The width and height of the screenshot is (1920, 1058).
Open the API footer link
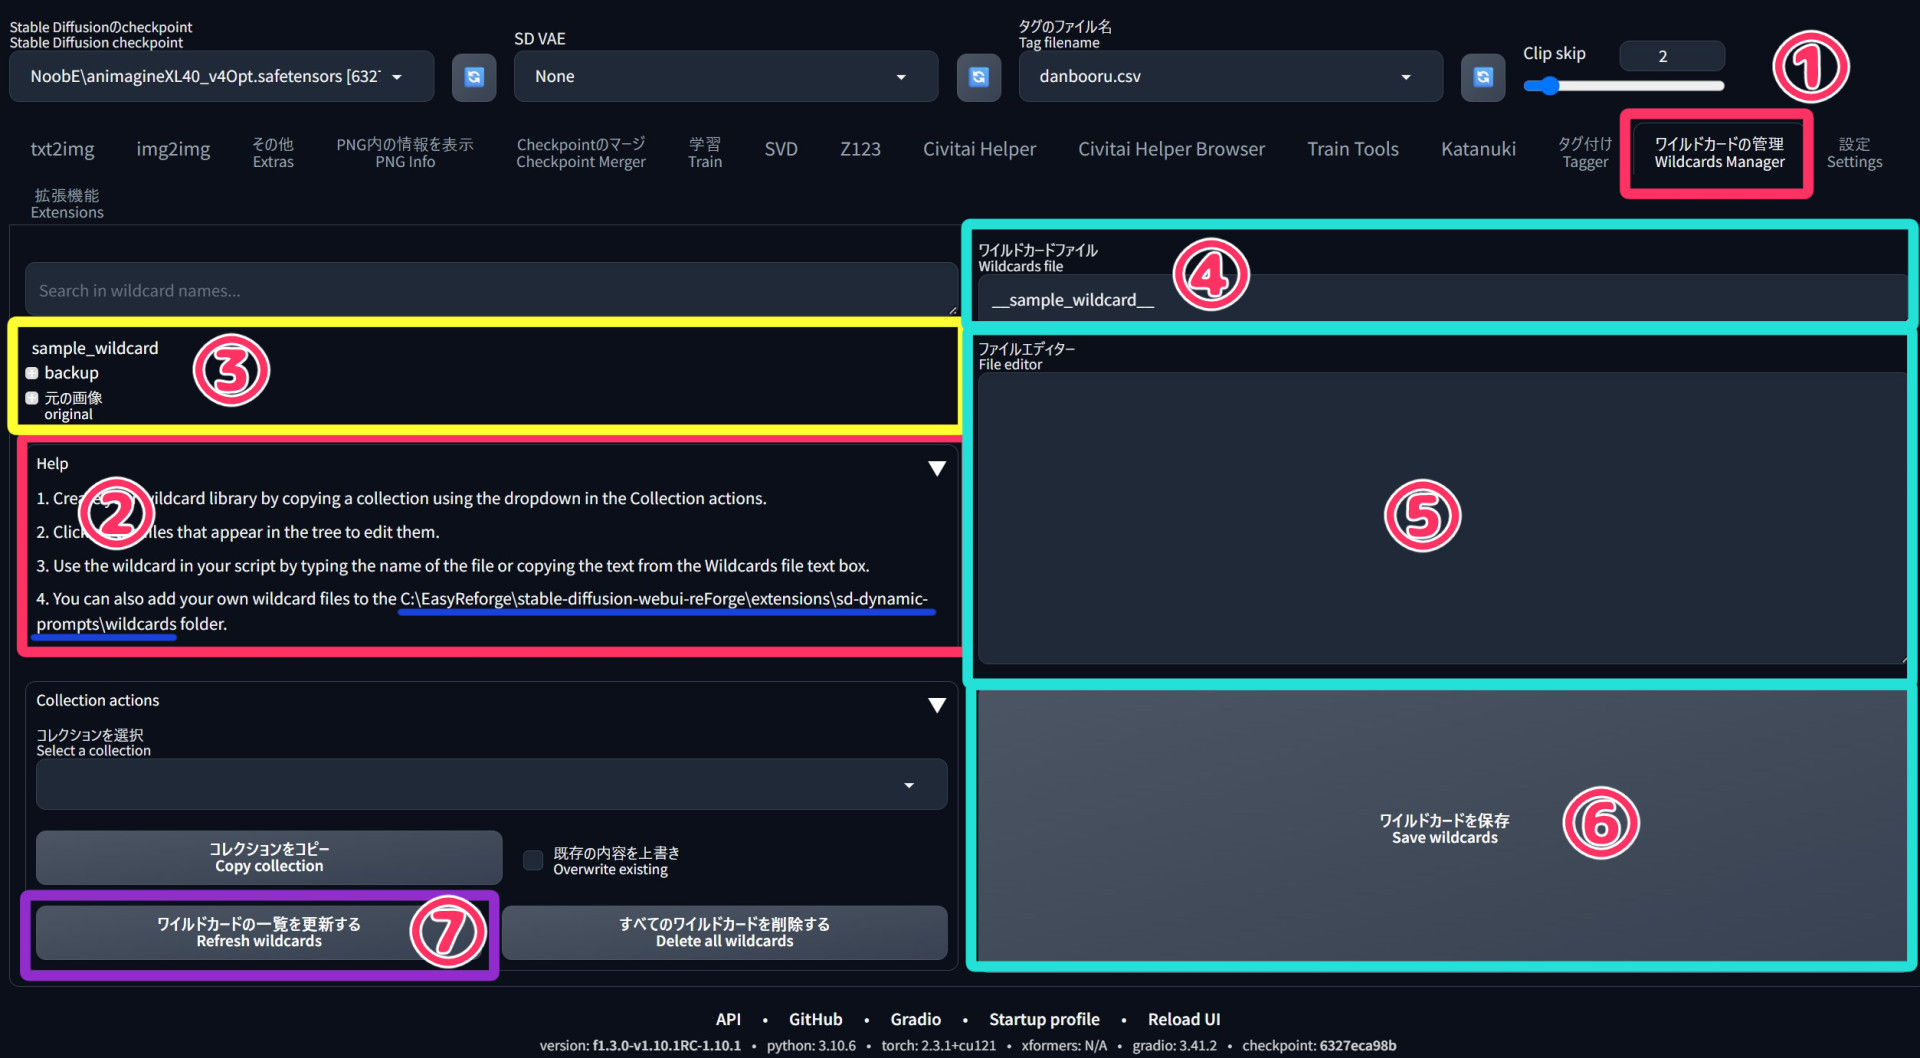(x=728, y=1019)
